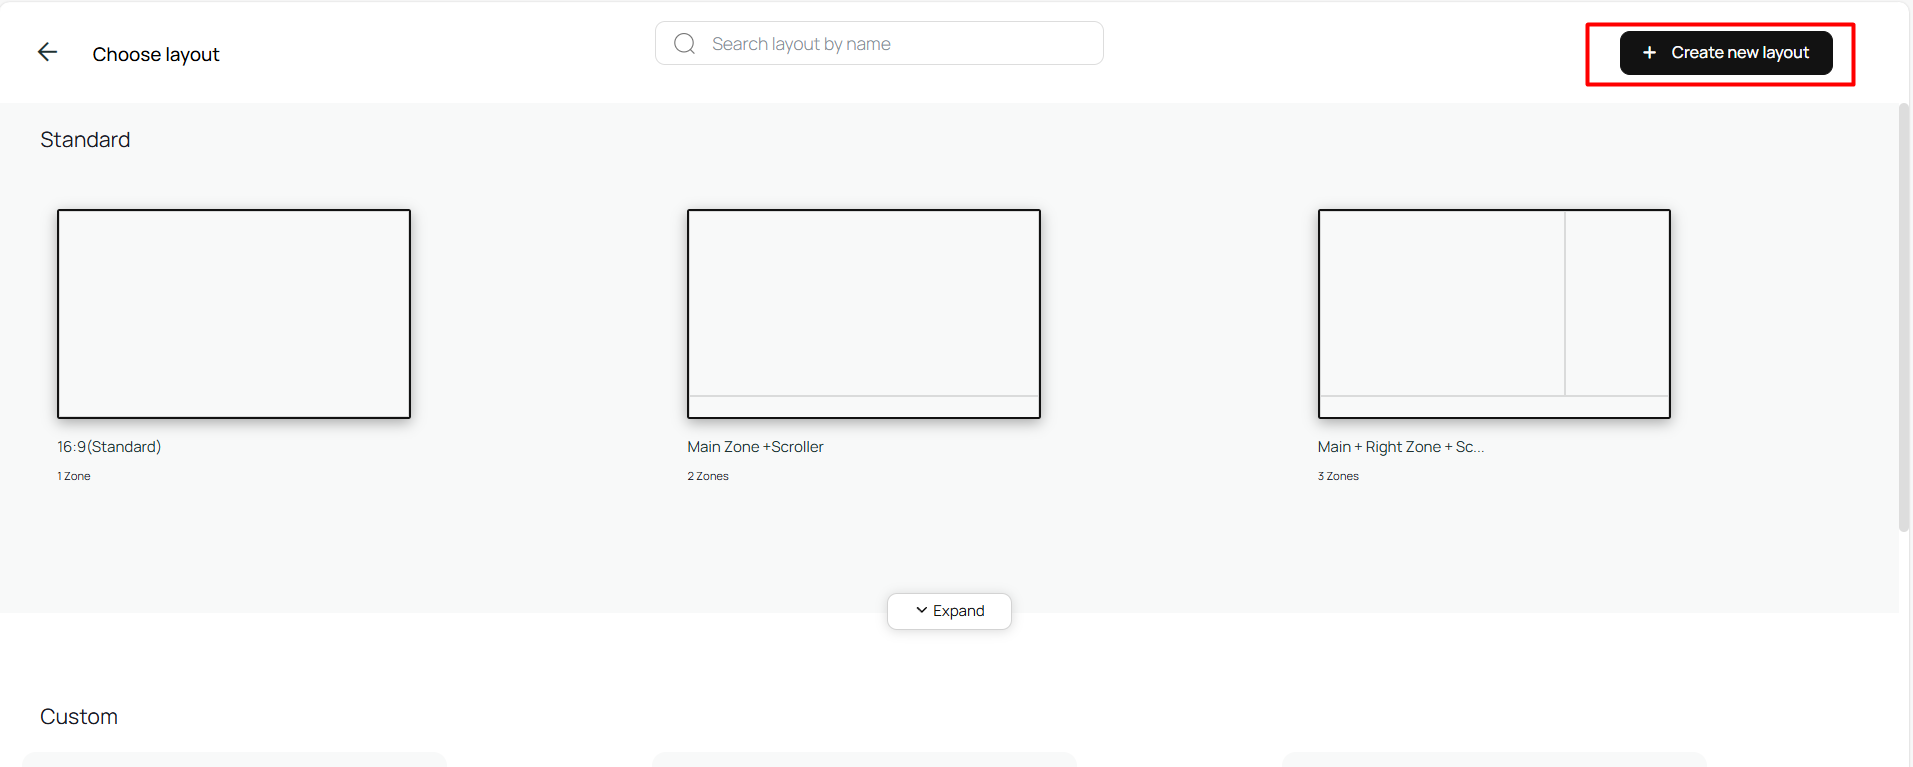Click the plus icon on Create new layout
Image resolution: width=1913 pixels, height=767 pixels.
coord(1649,53)
